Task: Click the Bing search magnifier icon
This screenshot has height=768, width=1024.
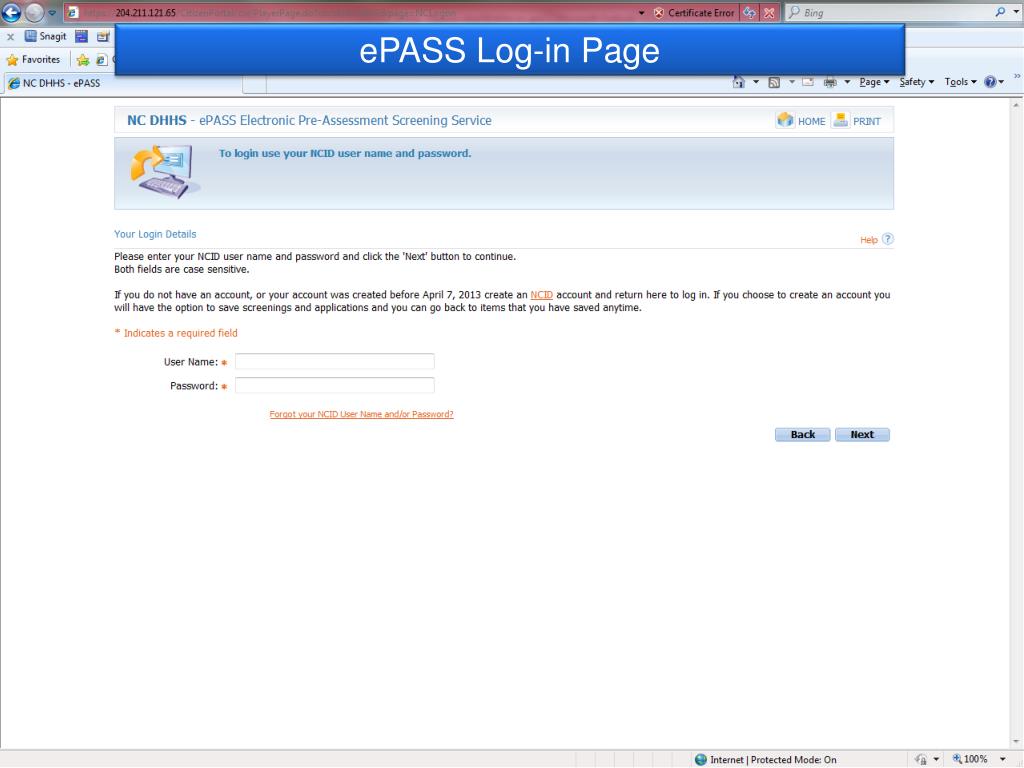Action: 1000,12
